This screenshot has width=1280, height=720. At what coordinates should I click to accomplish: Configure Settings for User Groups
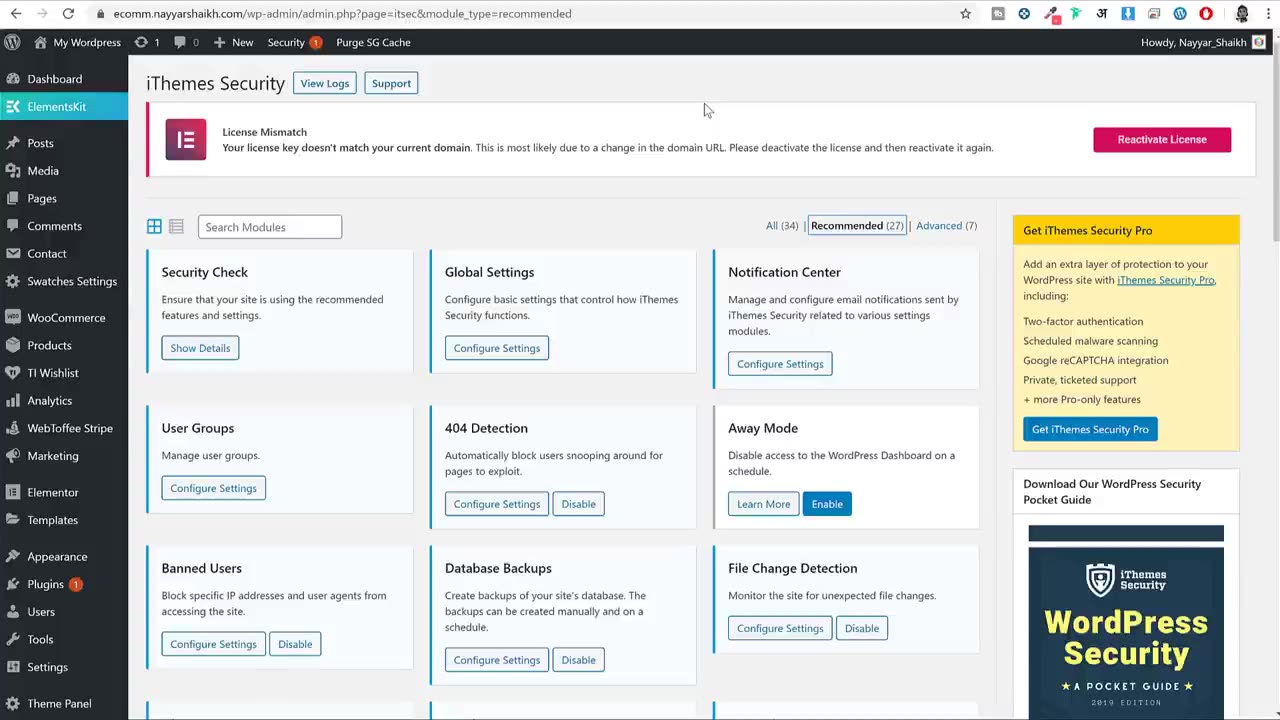(213, 488)
